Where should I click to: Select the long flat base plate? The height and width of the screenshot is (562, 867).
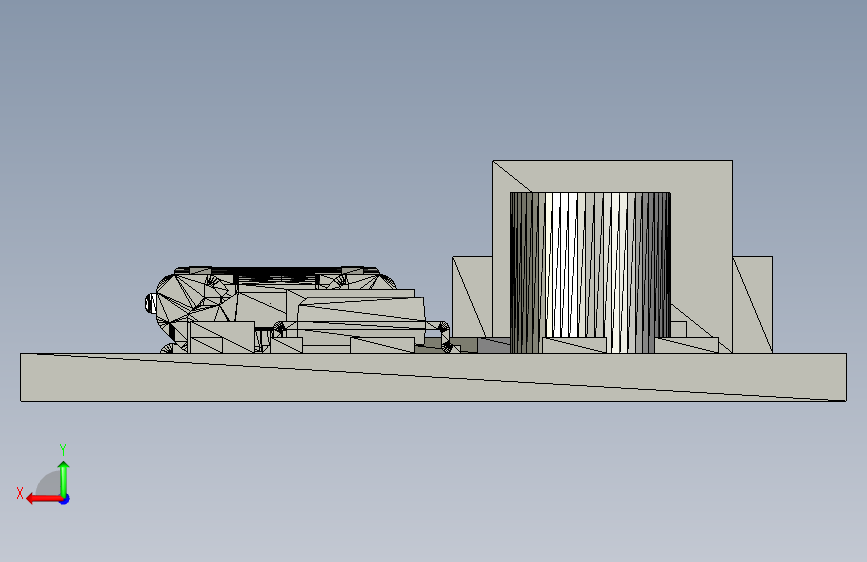434,377
